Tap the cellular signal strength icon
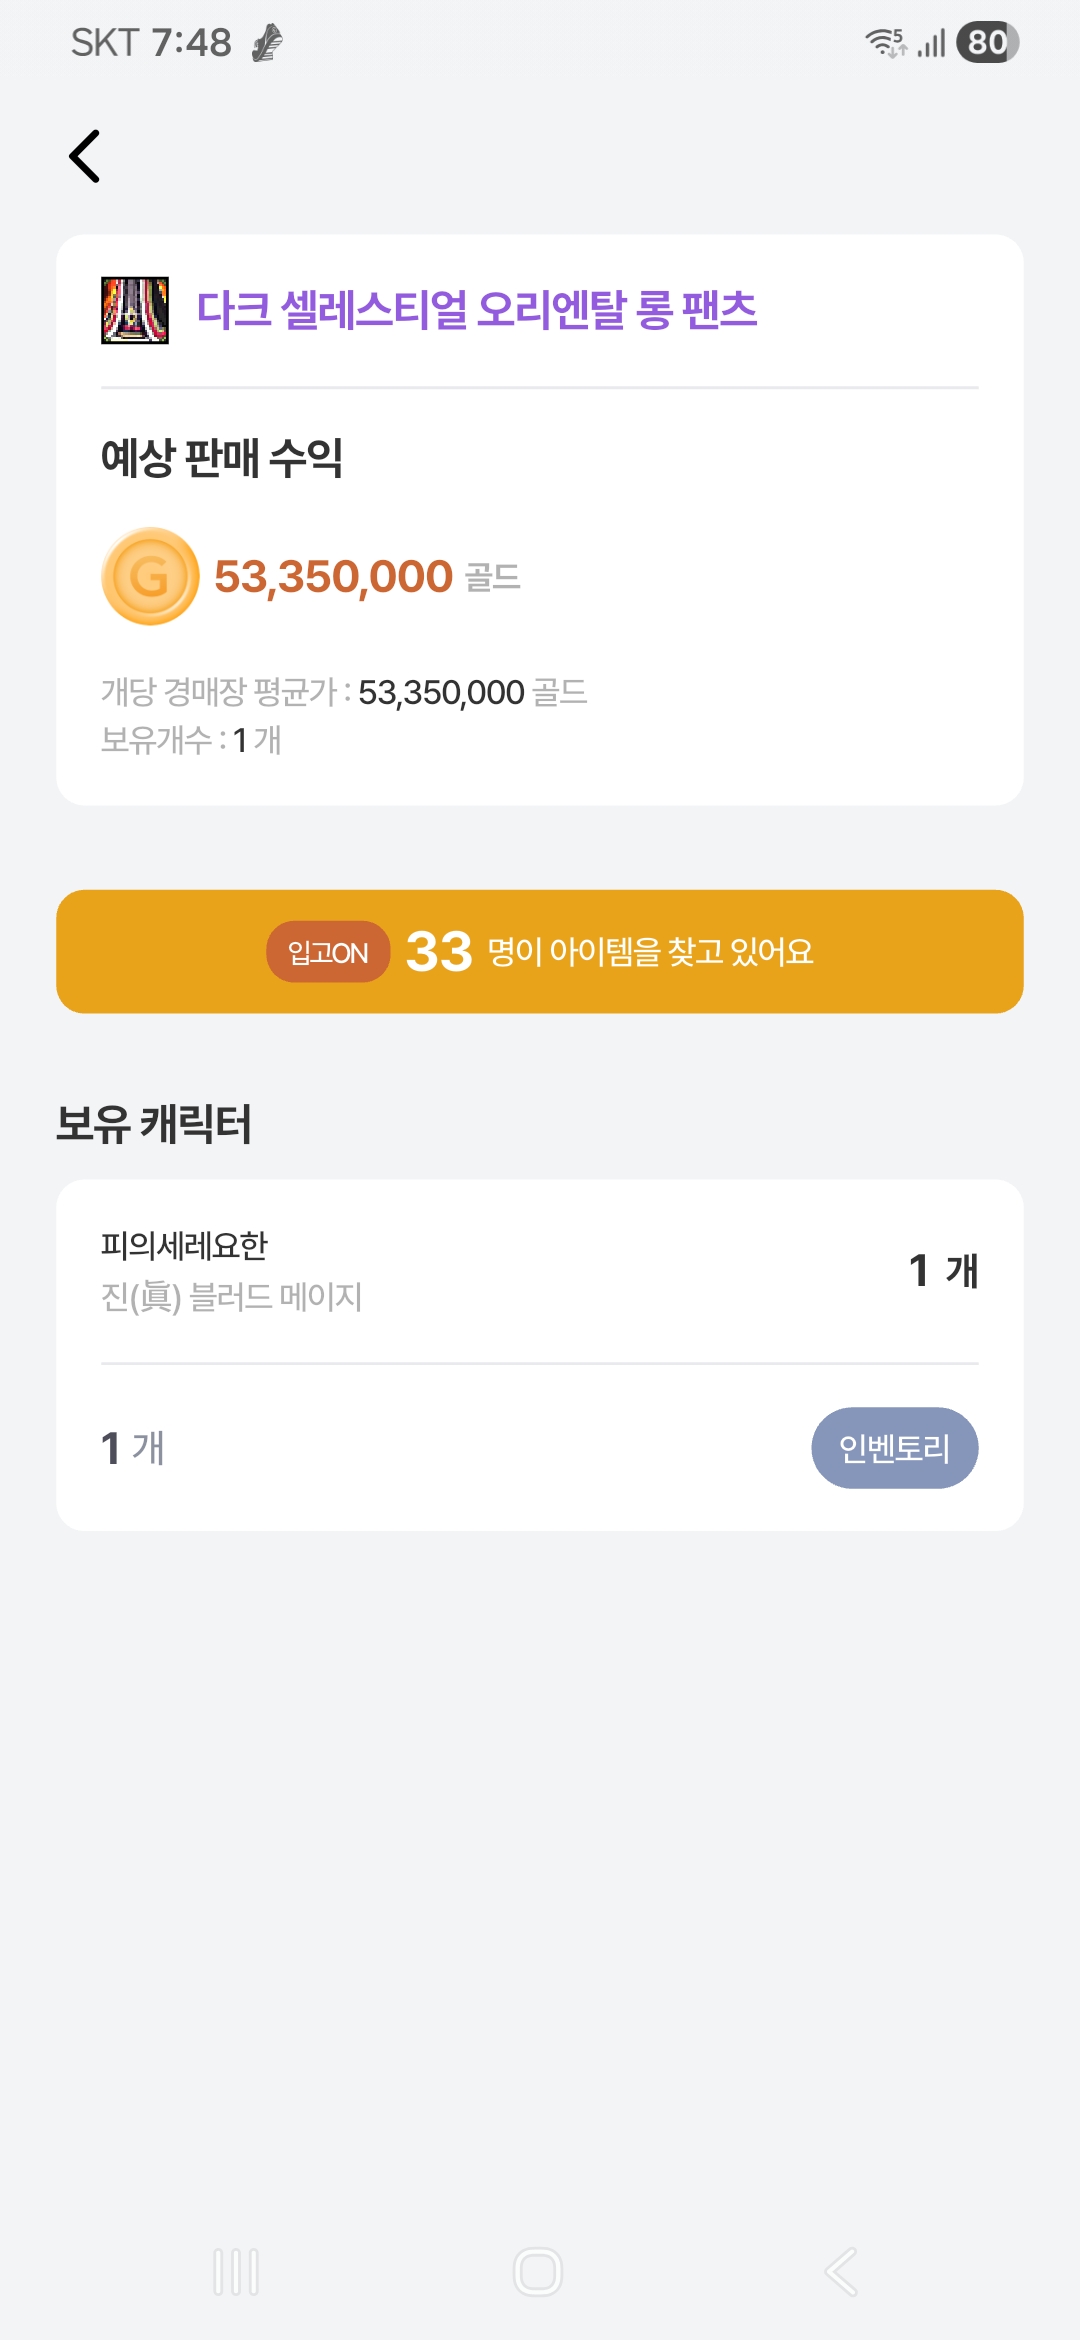The height and width of the screenshot is (2340, 1080). (932, 43)
